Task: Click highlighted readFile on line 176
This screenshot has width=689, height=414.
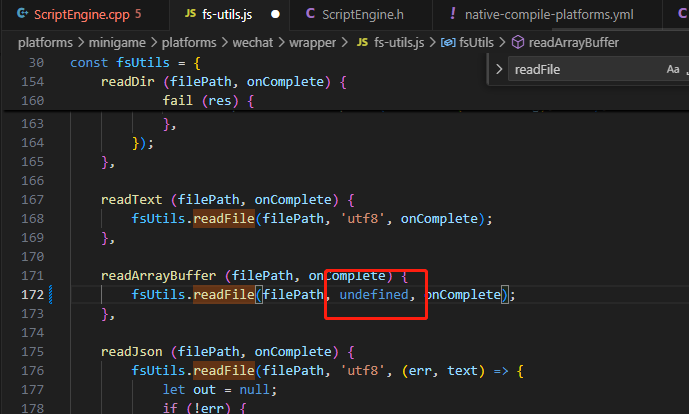Action: (x=224, y=370)
